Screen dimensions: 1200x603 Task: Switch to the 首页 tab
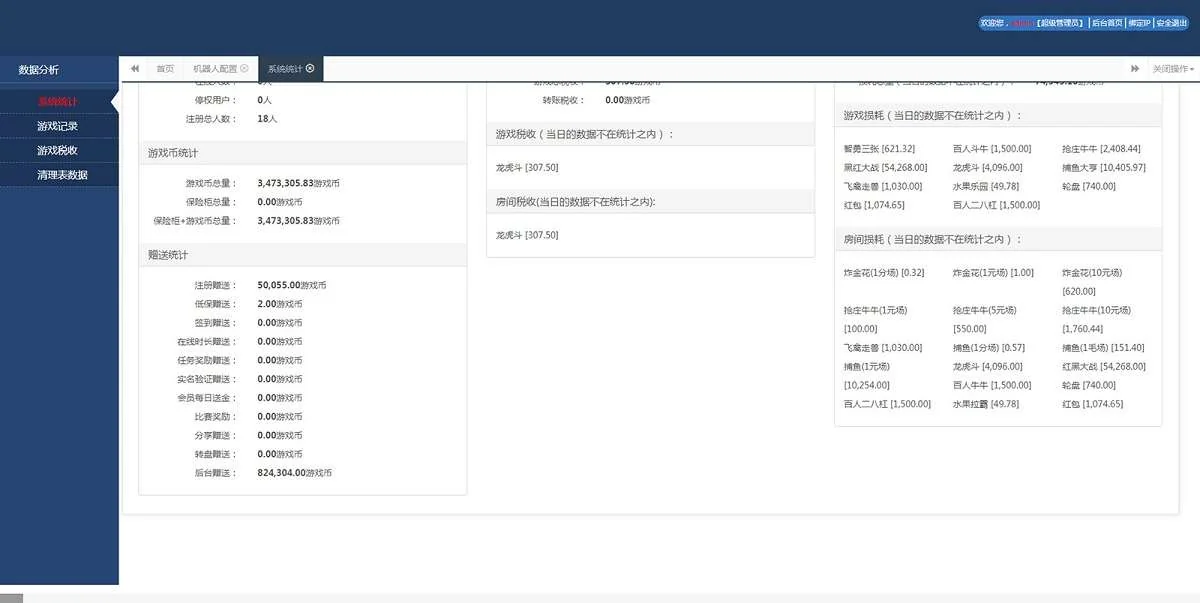tap(164, 69)
